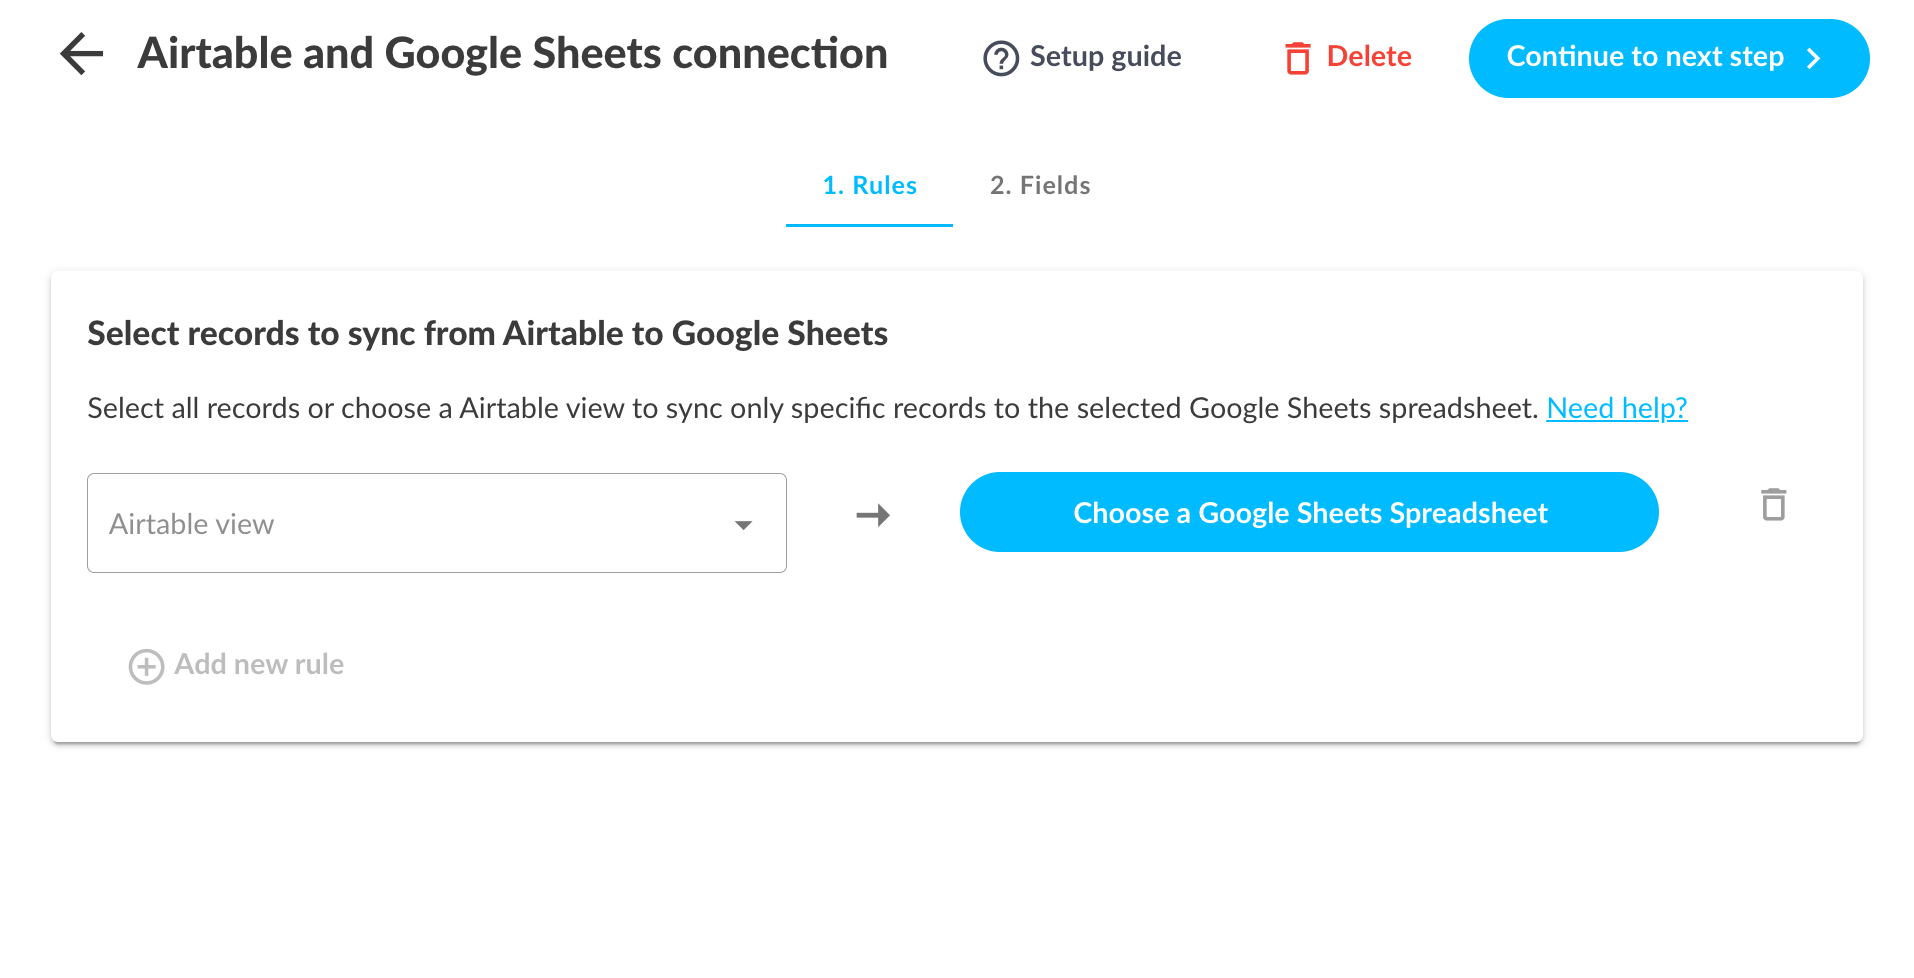Click the back arrow icon
1914x978 pixels.
[82, 54]
